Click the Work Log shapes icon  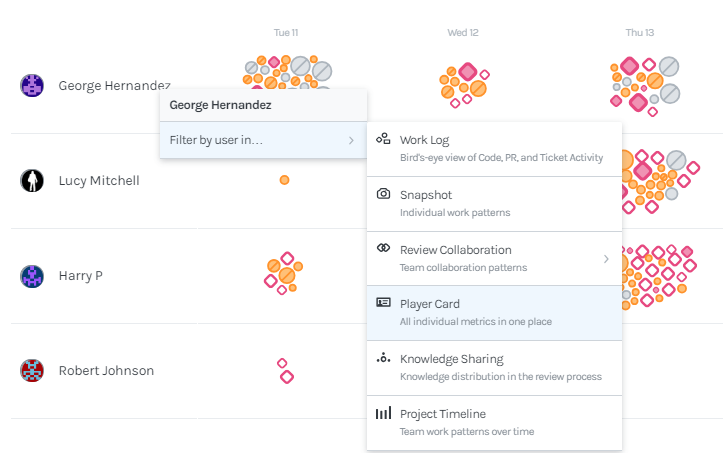[x=383, y=138]
